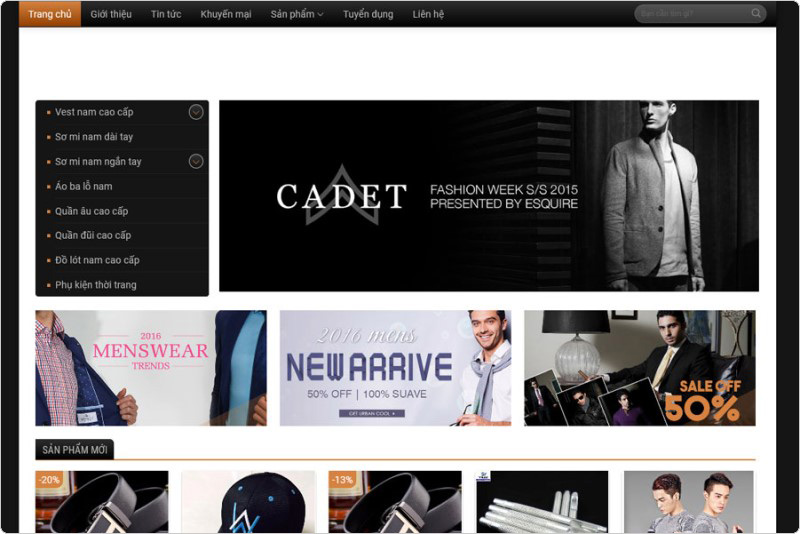Select Quần âu cao cấp category
The height and width of the screenshot is (534, 800).
92,211
